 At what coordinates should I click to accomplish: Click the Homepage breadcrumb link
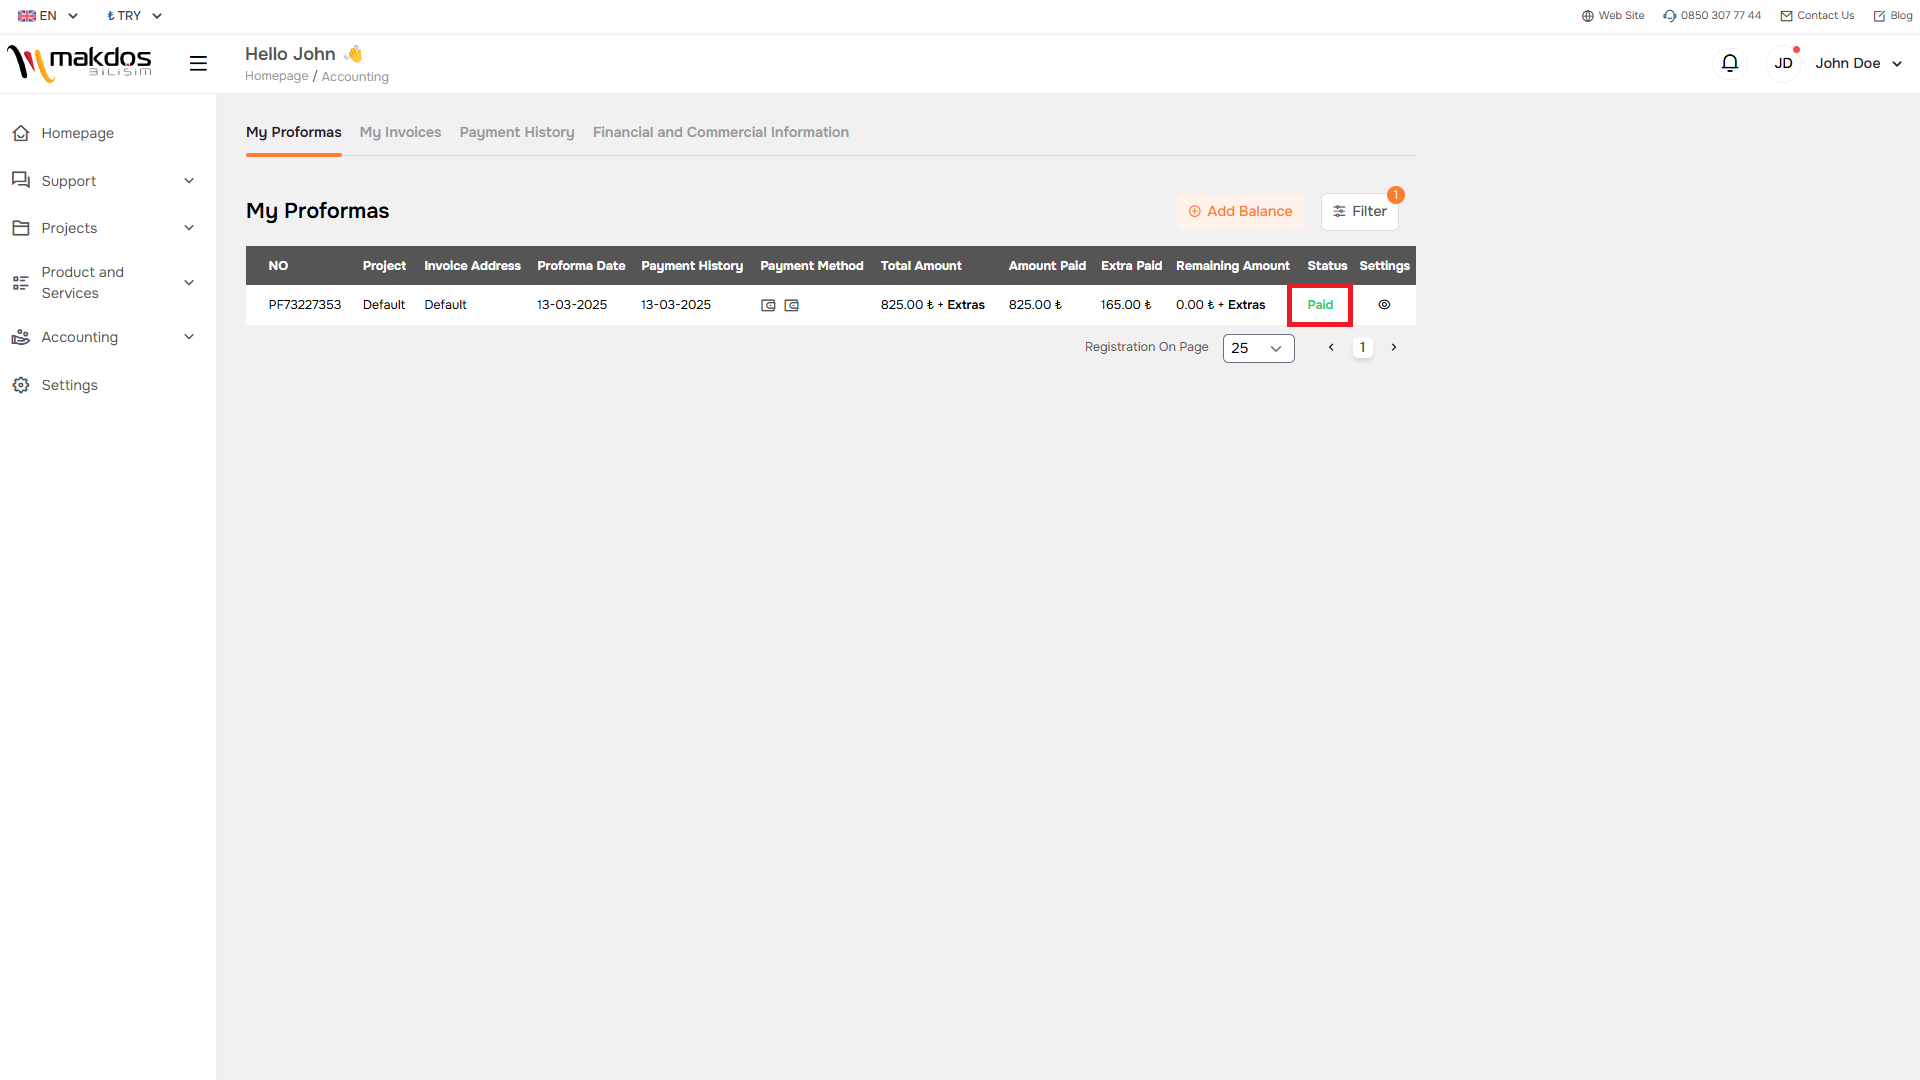coord(276,76)
